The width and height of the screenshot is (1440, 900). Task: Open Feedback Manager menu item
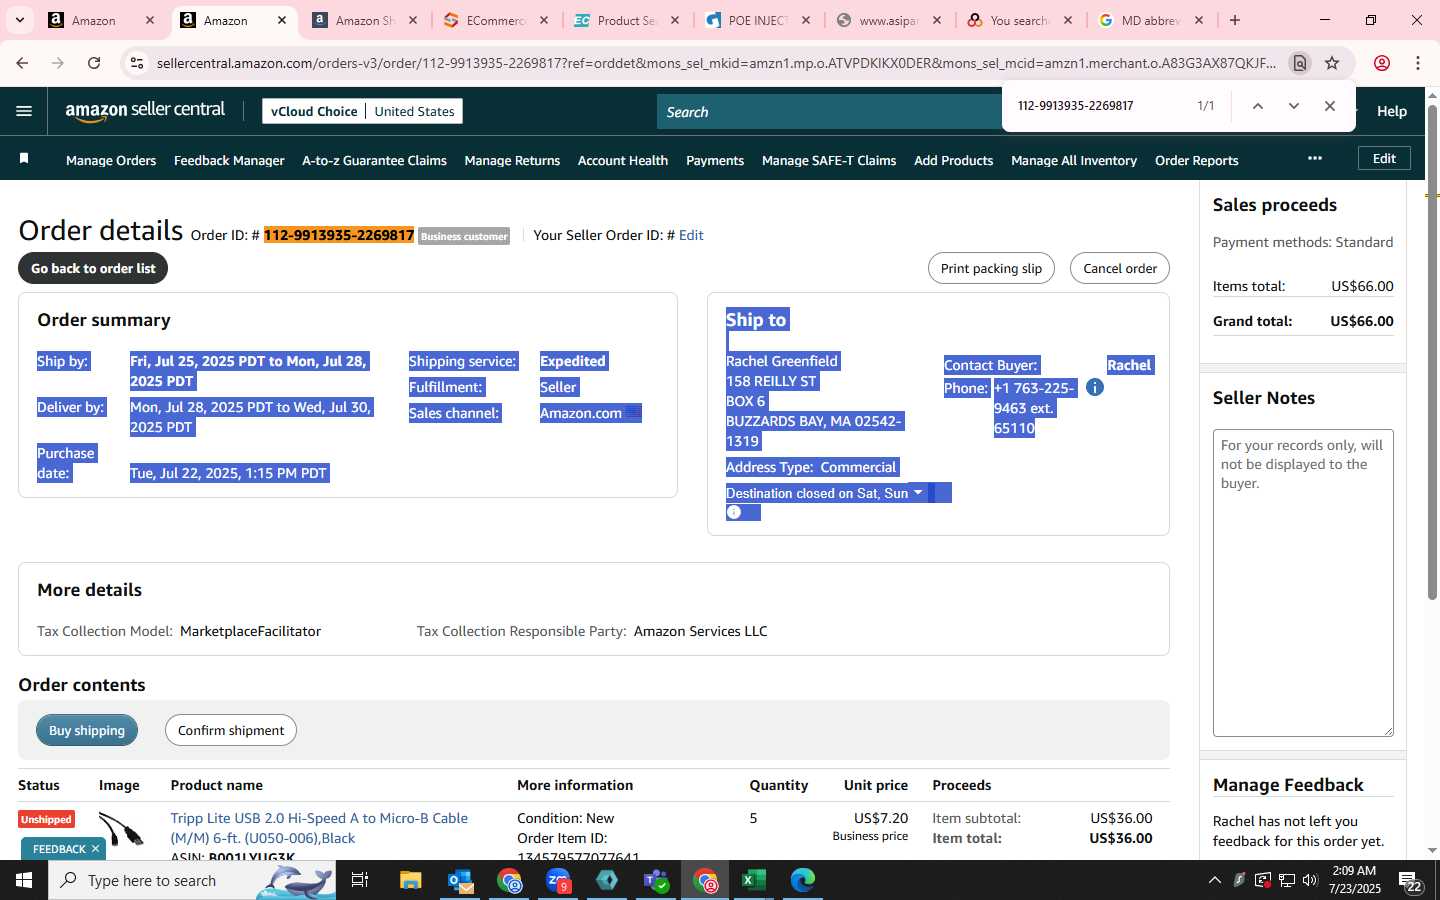(x=229, y=160)
